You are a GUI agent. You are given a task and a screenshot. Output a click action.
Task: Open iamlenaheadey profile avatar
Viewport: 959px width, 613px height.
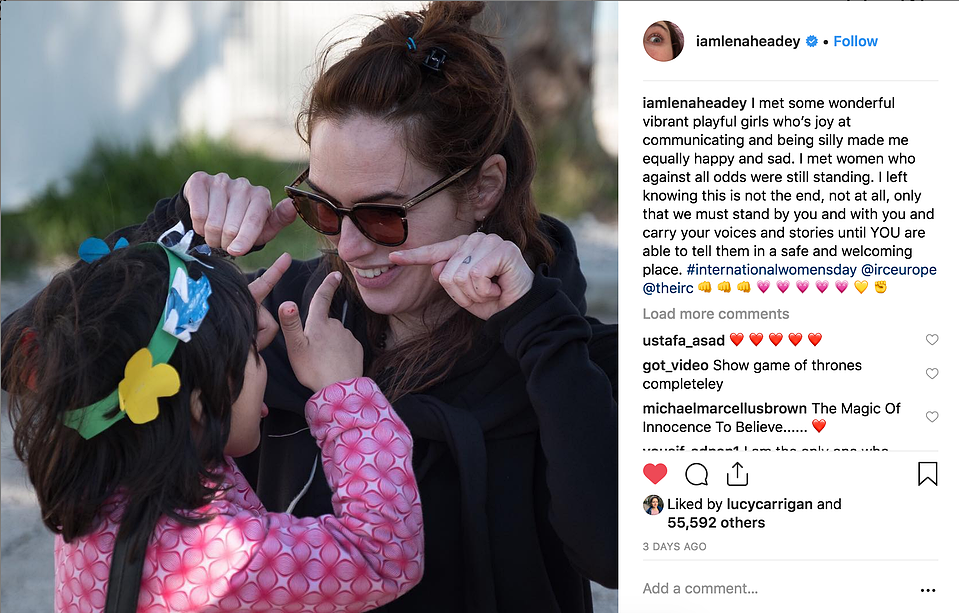(x=663, y=41)
